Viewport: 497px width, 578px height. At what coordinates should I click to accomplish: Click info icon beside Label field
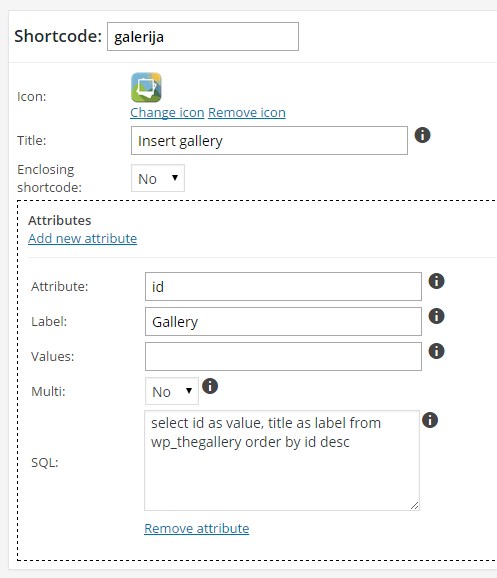click(x=437, y=316)
